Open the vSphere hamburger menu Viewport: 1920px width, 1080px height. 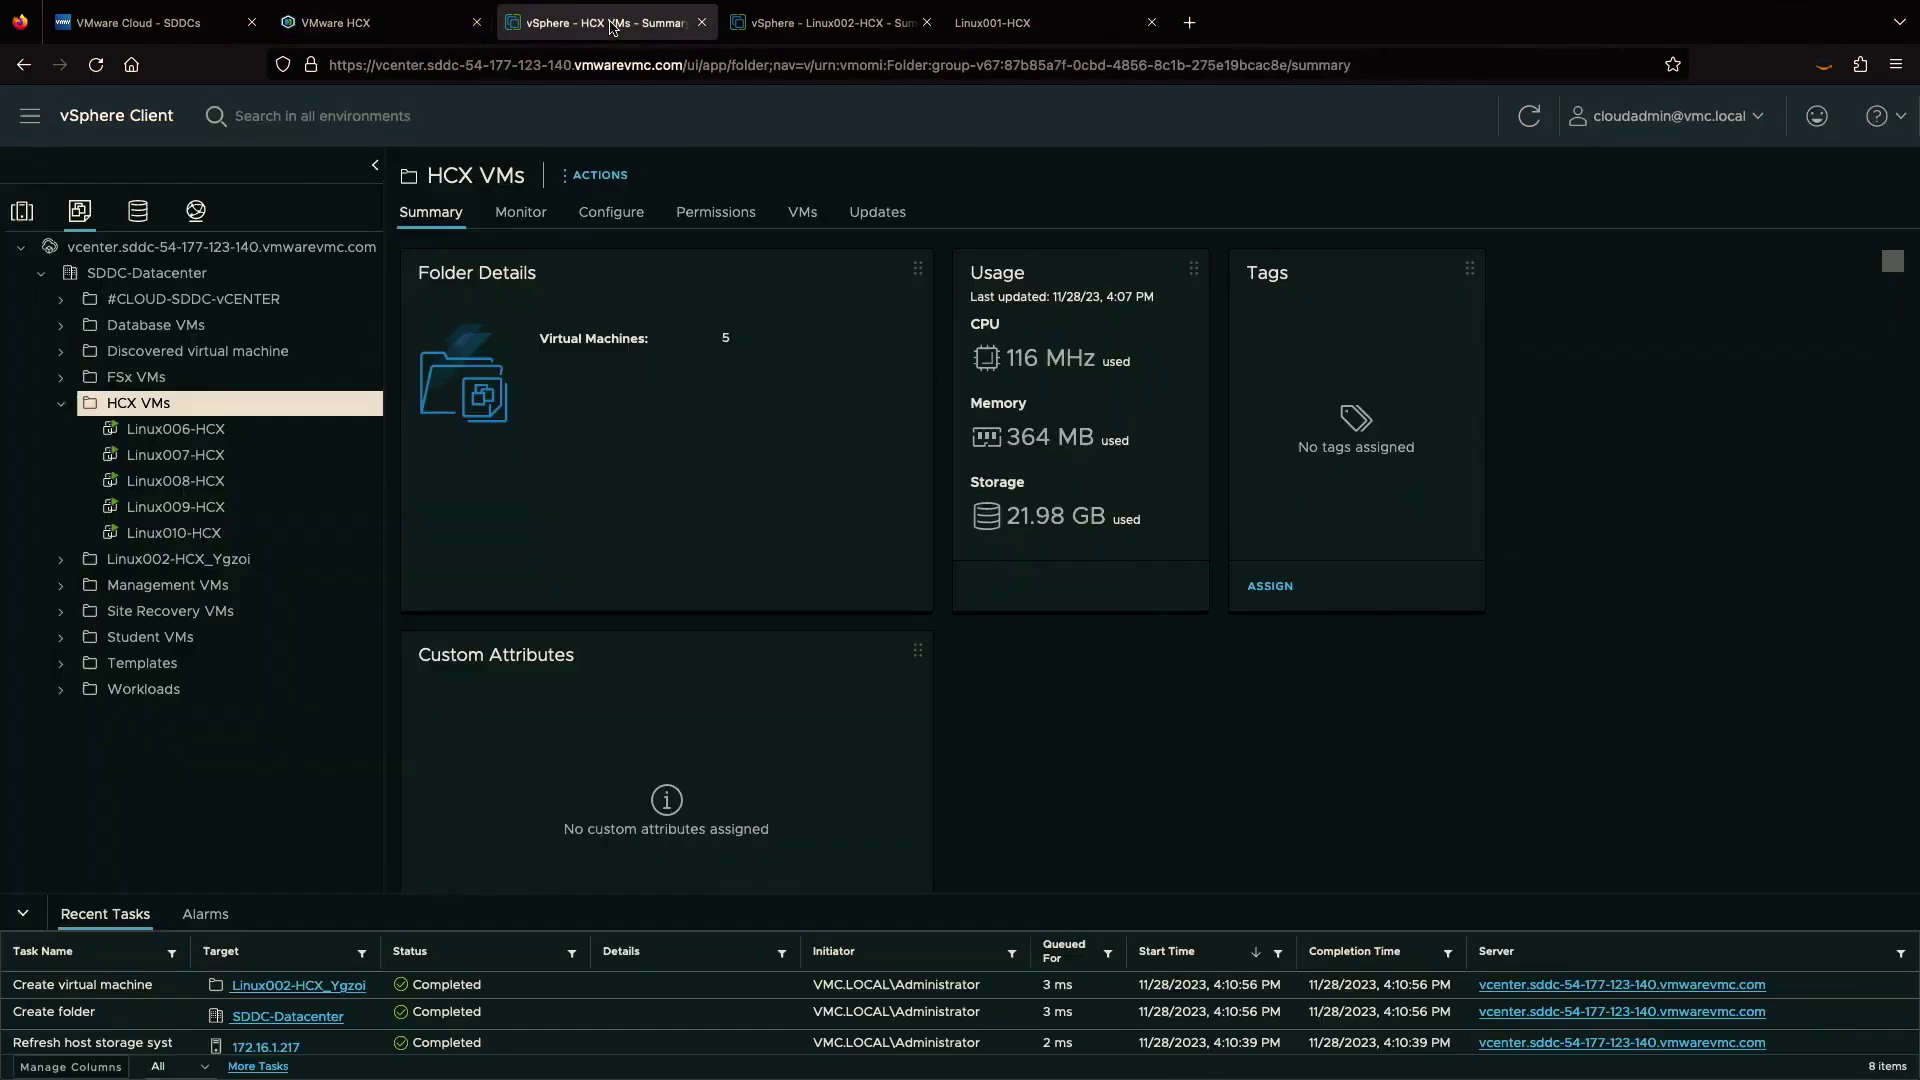point(30,116)
